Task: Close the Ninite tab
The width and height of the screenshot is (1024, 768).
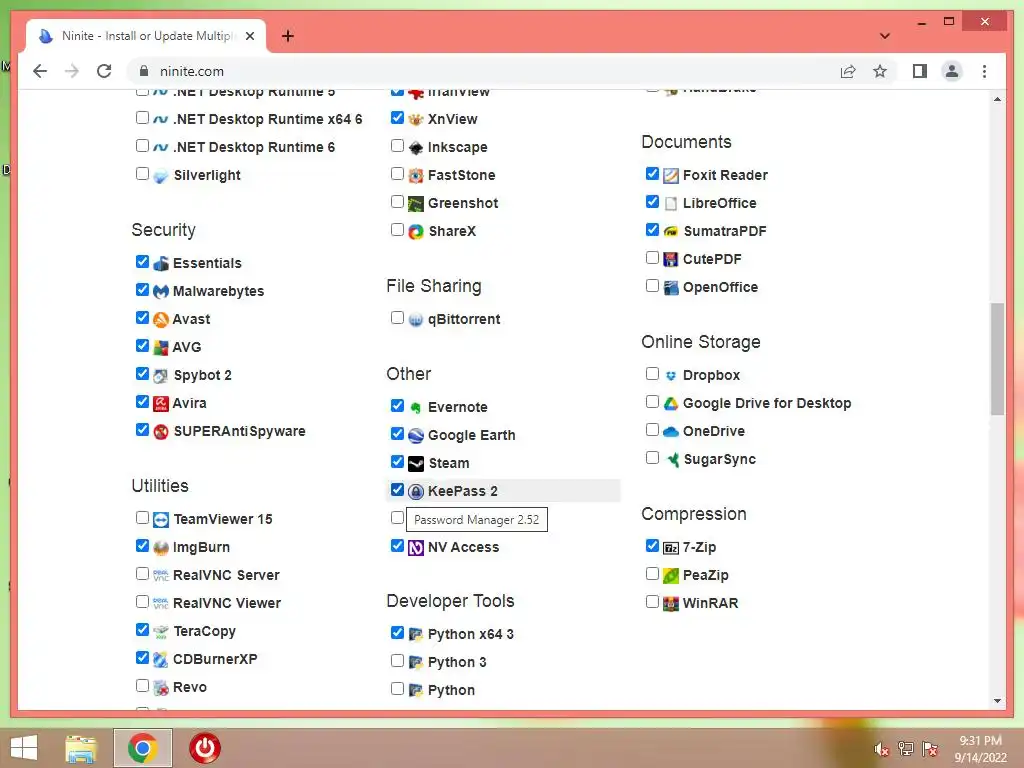Action: point(249,36)
